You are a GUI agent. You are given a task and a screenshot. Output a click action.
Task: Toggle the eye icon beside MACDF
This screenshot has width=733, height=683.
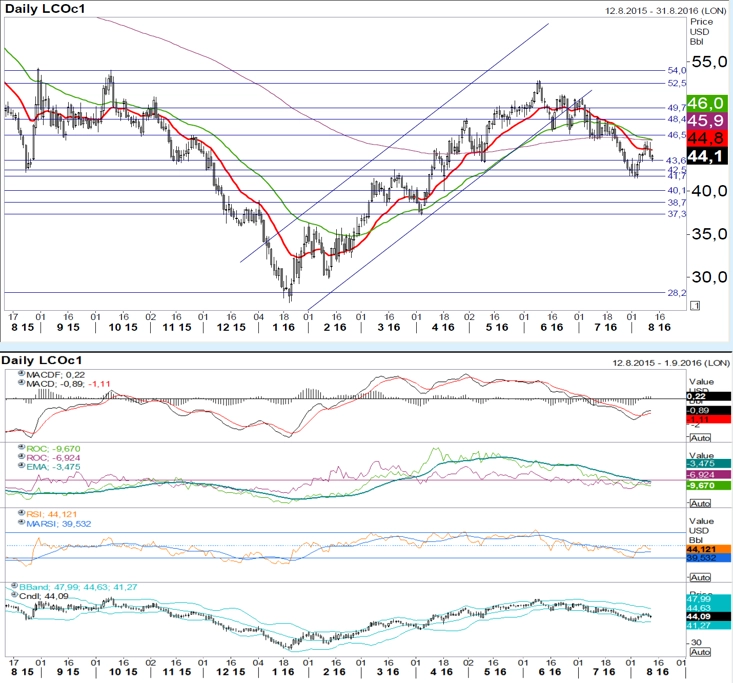[21, 374]
